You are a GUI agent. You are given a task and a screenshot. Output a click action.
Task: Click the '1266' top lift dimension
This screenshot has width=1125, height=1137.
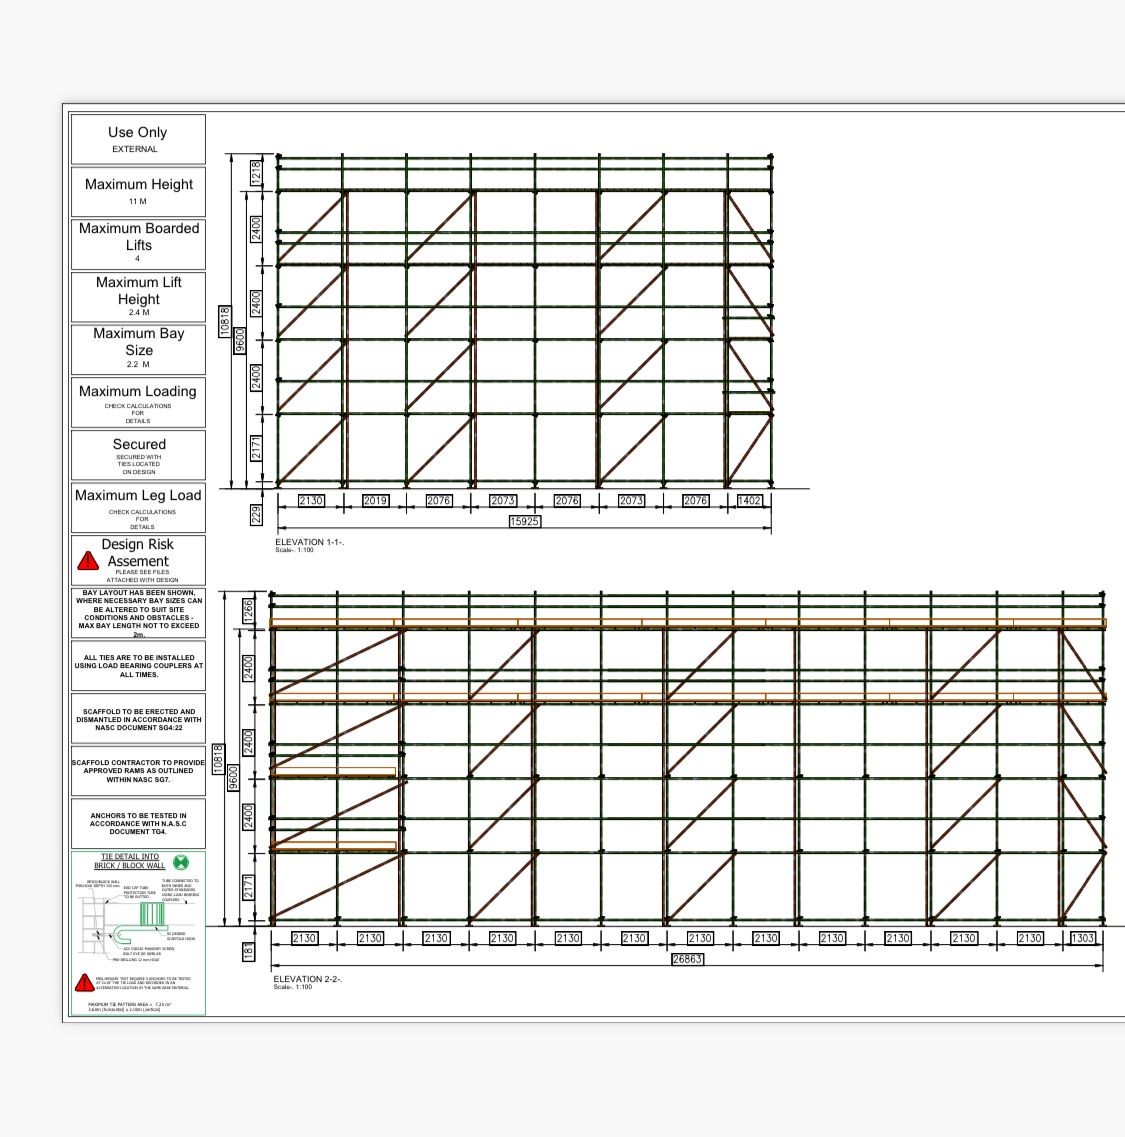click(248, 611)
